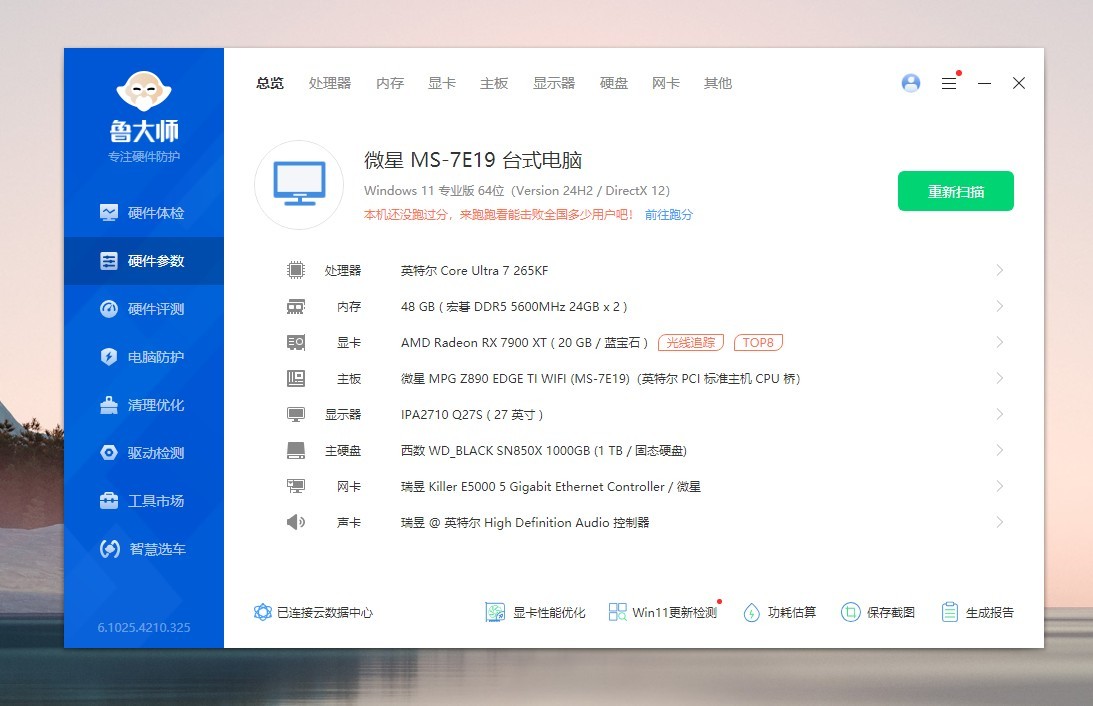Click the desktop computer monitor icon

[x=299, y=185]
